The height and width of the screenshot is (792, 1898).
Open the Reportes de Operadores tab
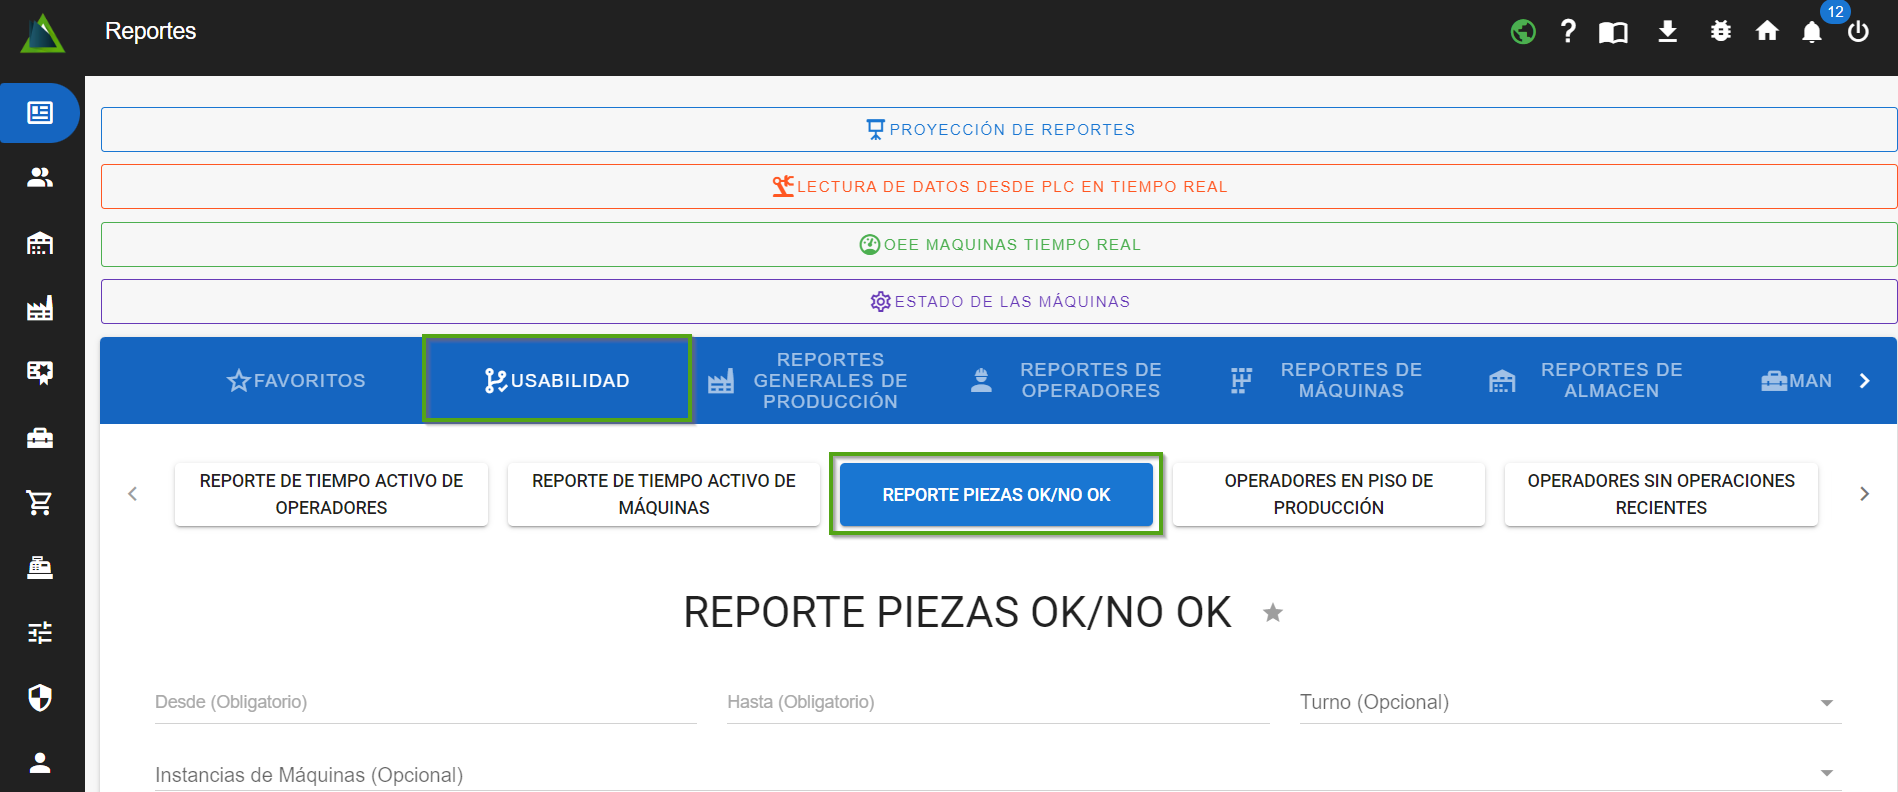[x=1067, y=381]
